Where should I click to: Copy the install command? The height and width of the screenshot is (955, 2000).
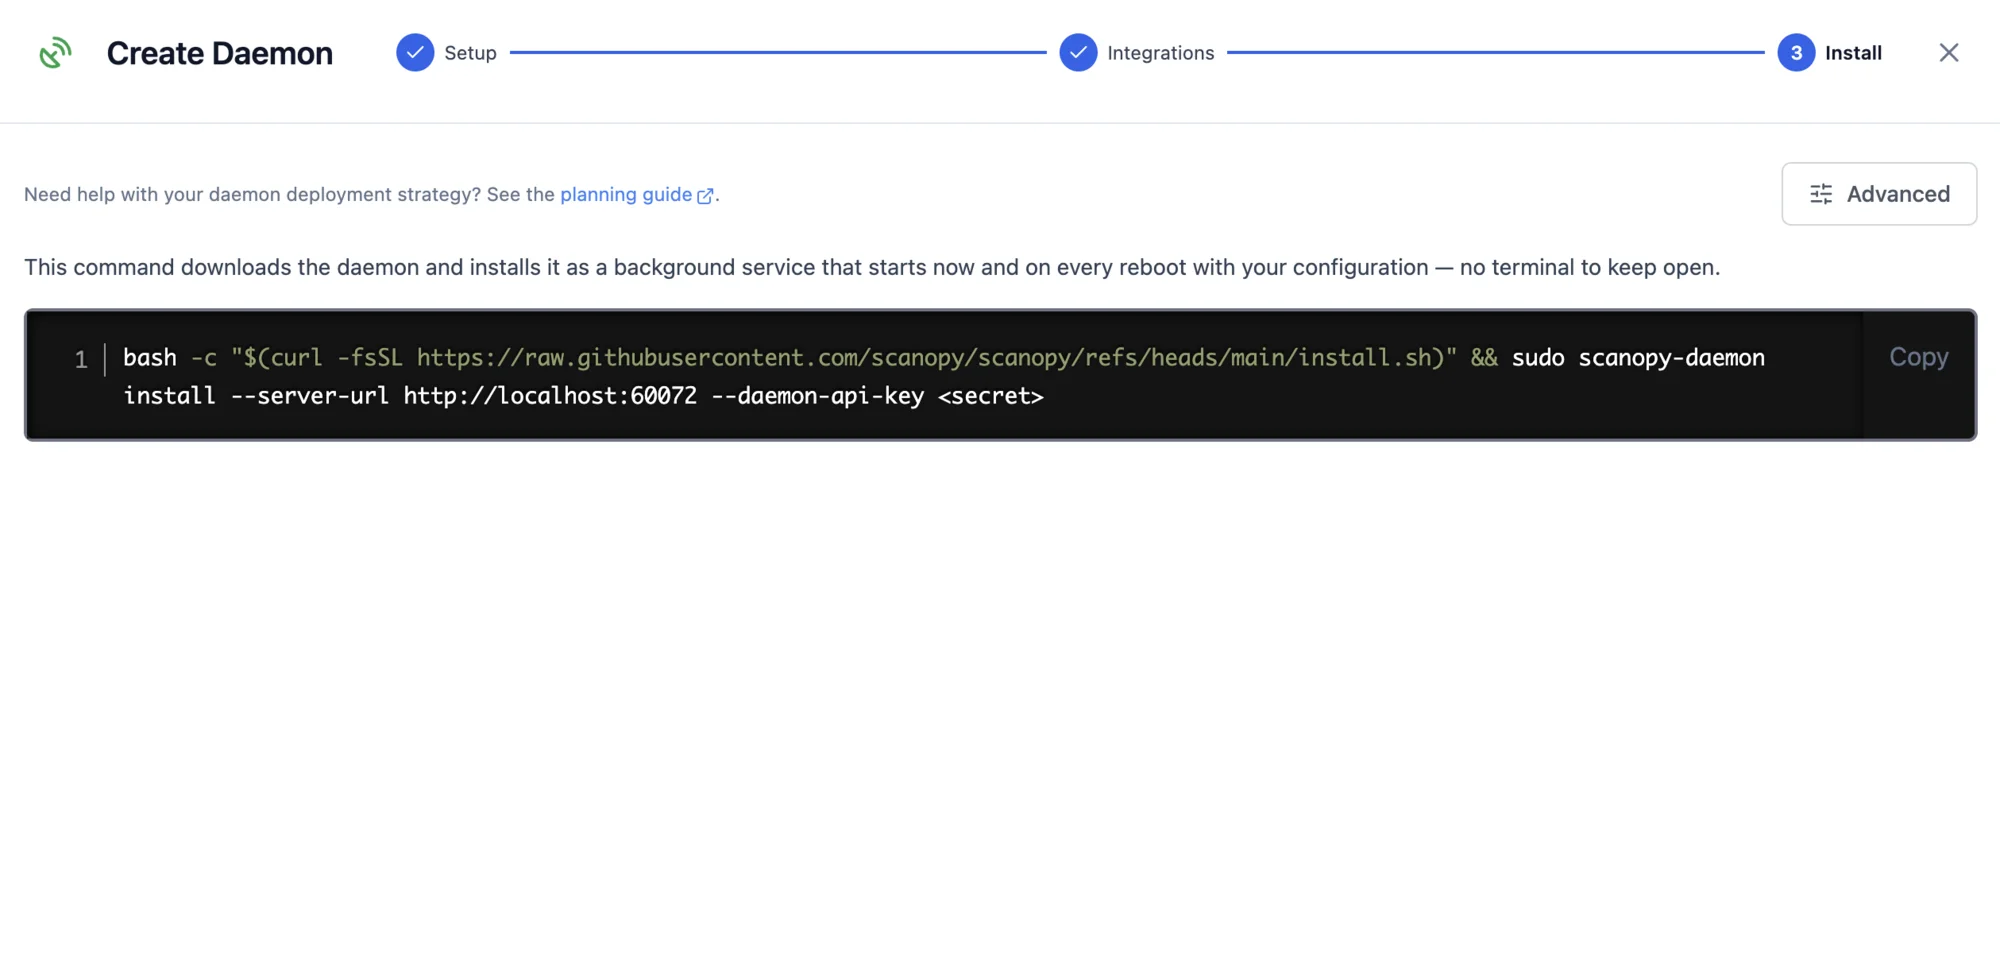coord(1918,357)
